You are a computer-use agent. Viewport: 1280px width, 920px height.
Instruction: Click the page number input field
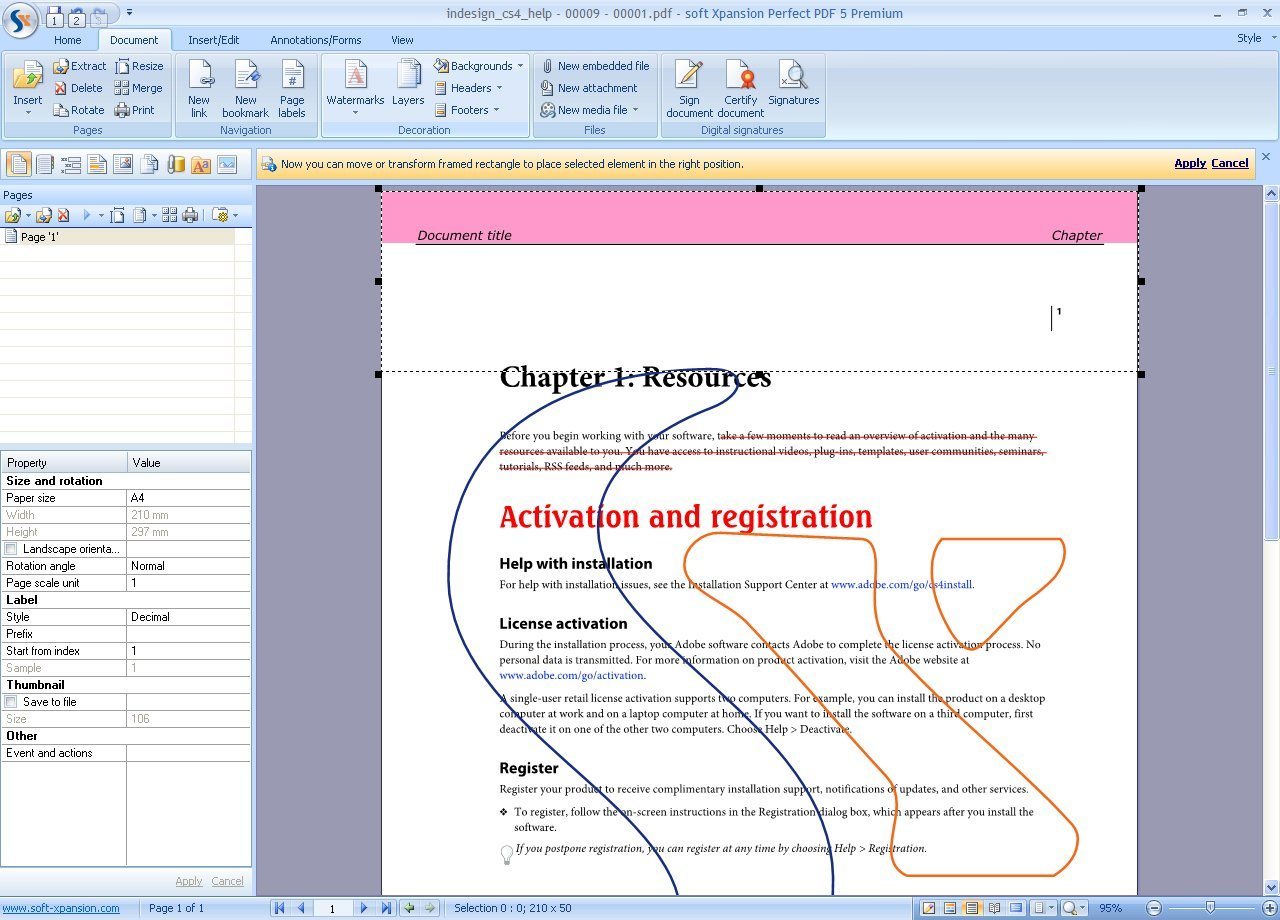[333, 908]
